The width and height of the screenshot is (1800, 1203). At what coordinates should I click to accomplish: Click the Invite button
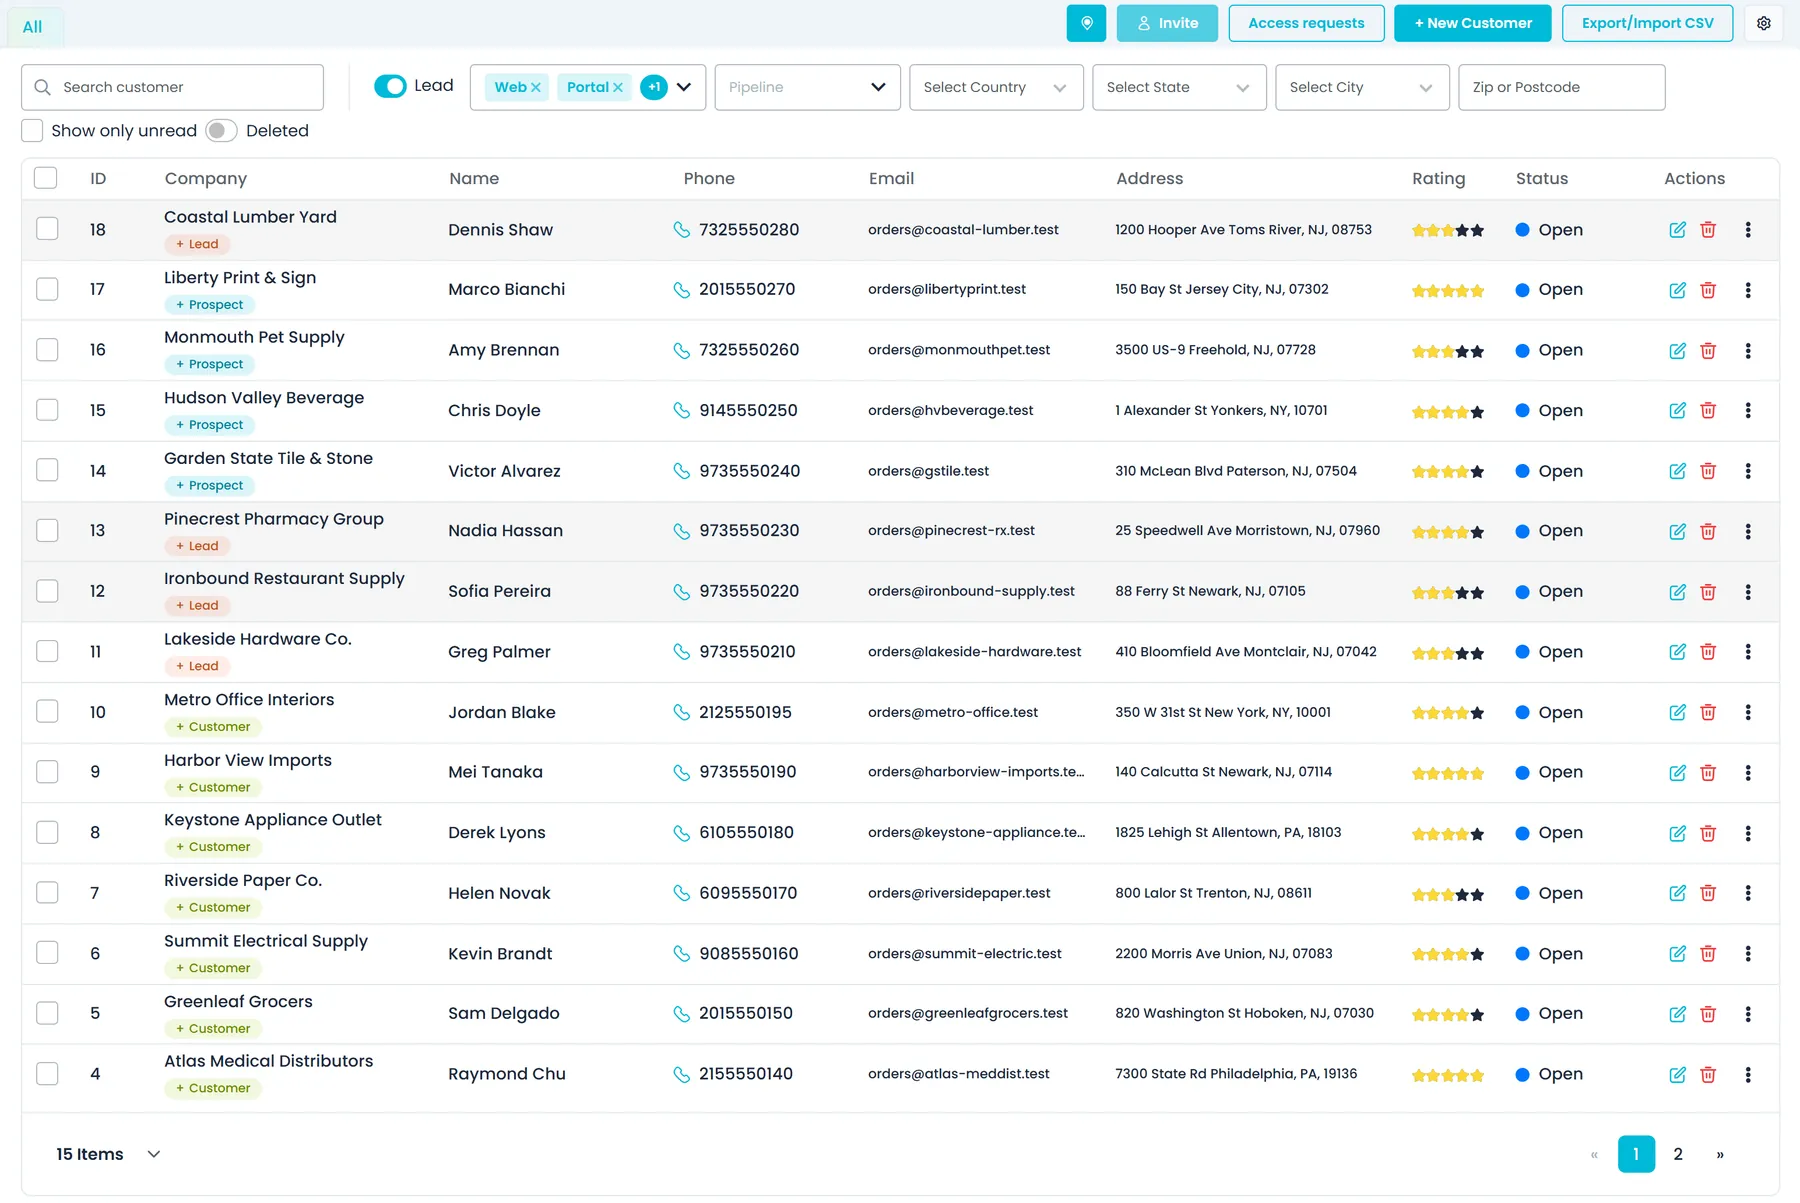coord(1167,23)
